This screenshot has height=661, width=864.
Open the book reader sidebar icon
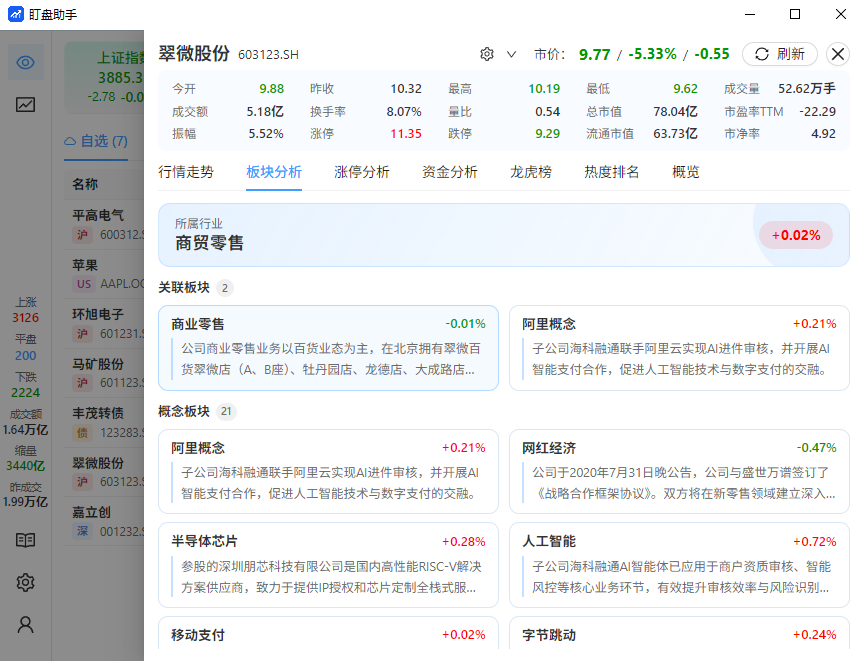(x=25, y=540)
